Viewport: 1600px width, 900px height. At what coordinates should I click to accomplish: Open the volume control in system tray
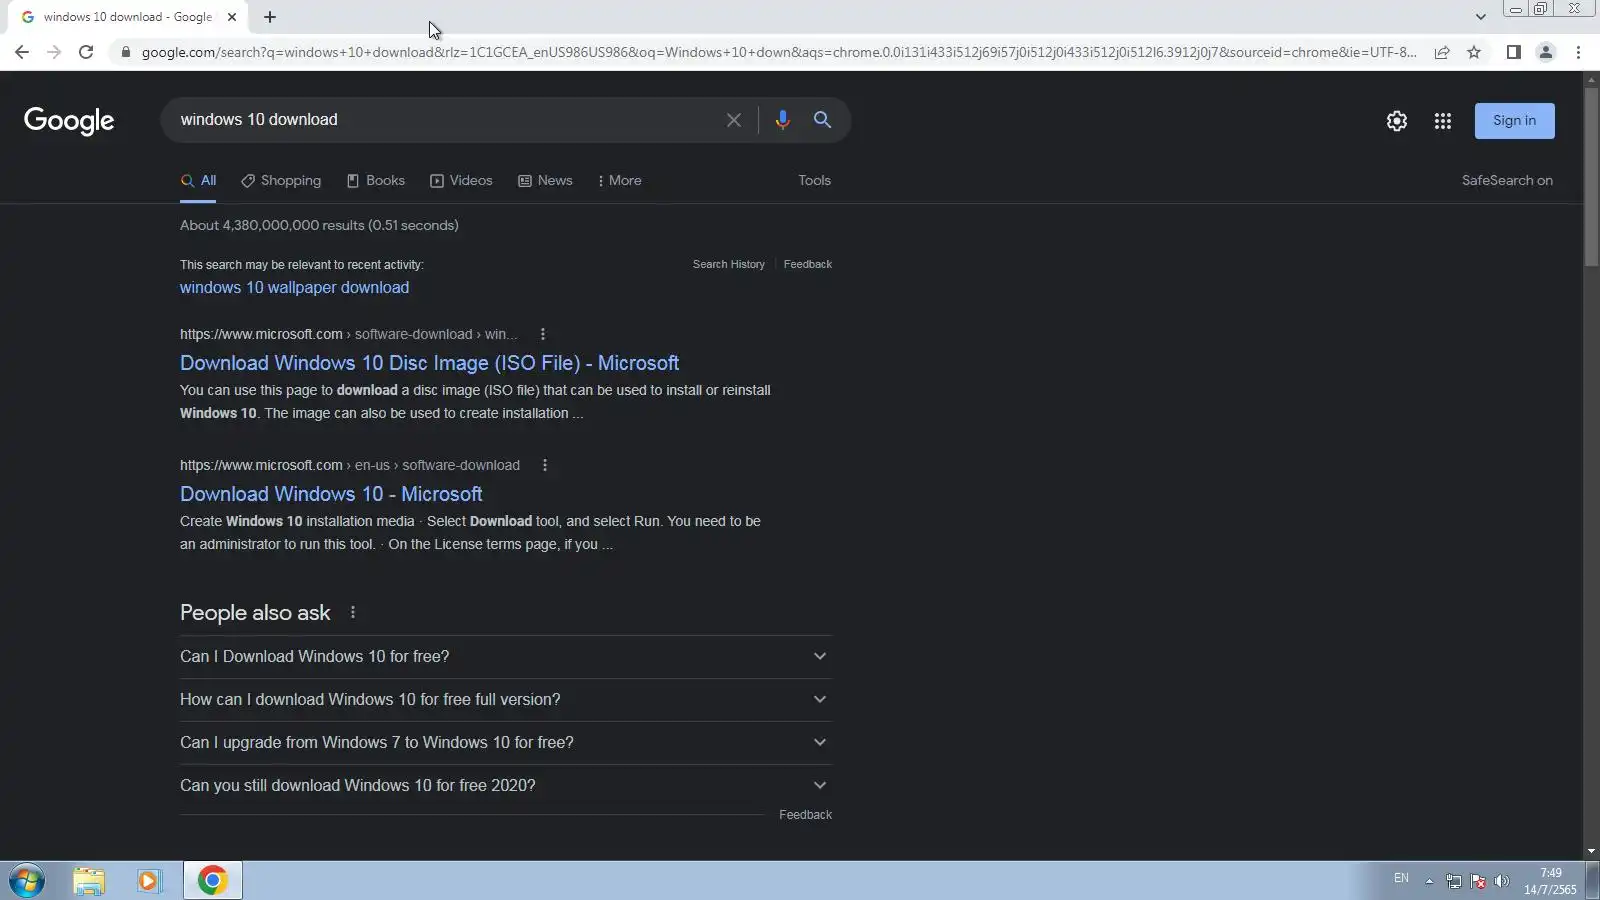1502,881
